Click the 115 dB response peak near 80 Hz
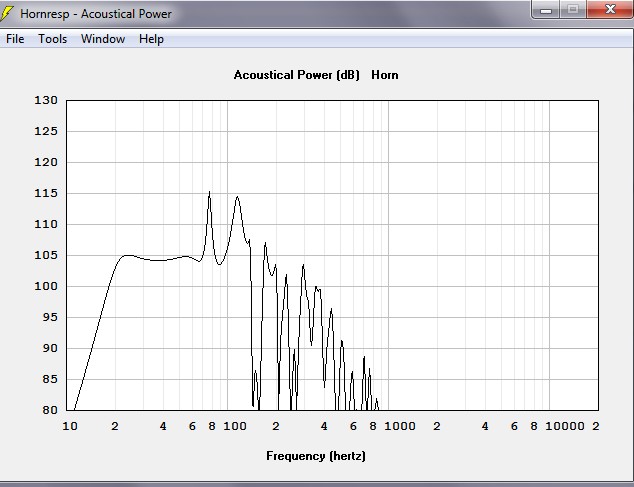 tap(209, 193)
